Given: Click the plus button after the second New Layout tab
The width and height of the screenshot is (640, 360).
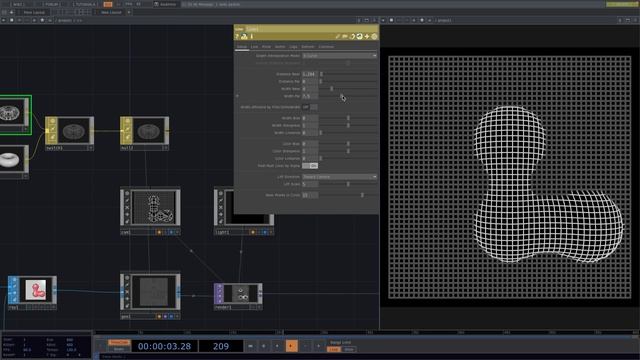Looking at the screenshot, I should (x=129, y=12).
